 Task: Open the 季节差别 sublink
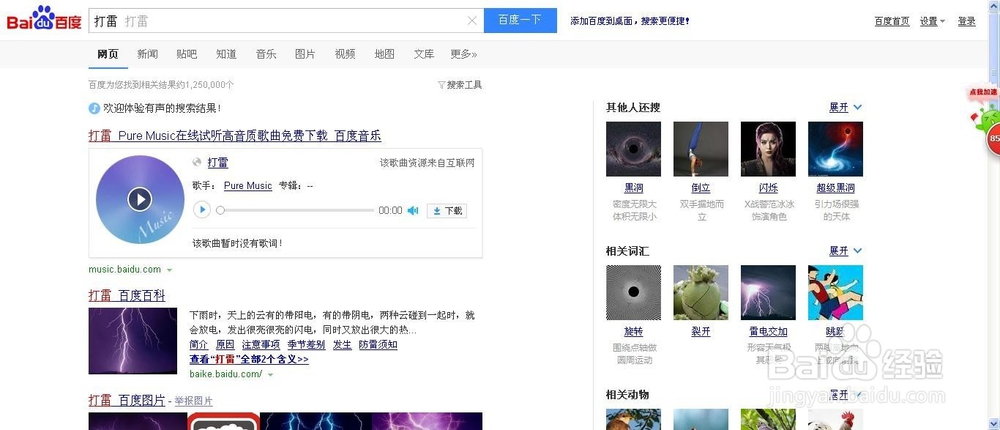pyautogui.click(x=306, y=345)
